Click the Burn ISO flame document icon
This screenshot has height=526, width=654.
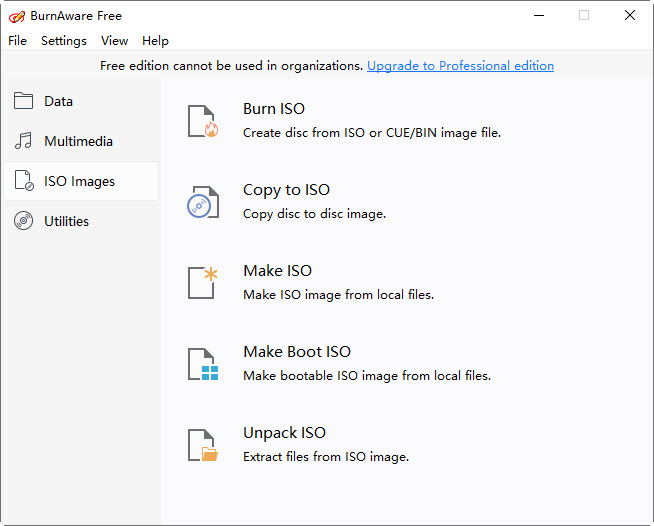(203, 121)
